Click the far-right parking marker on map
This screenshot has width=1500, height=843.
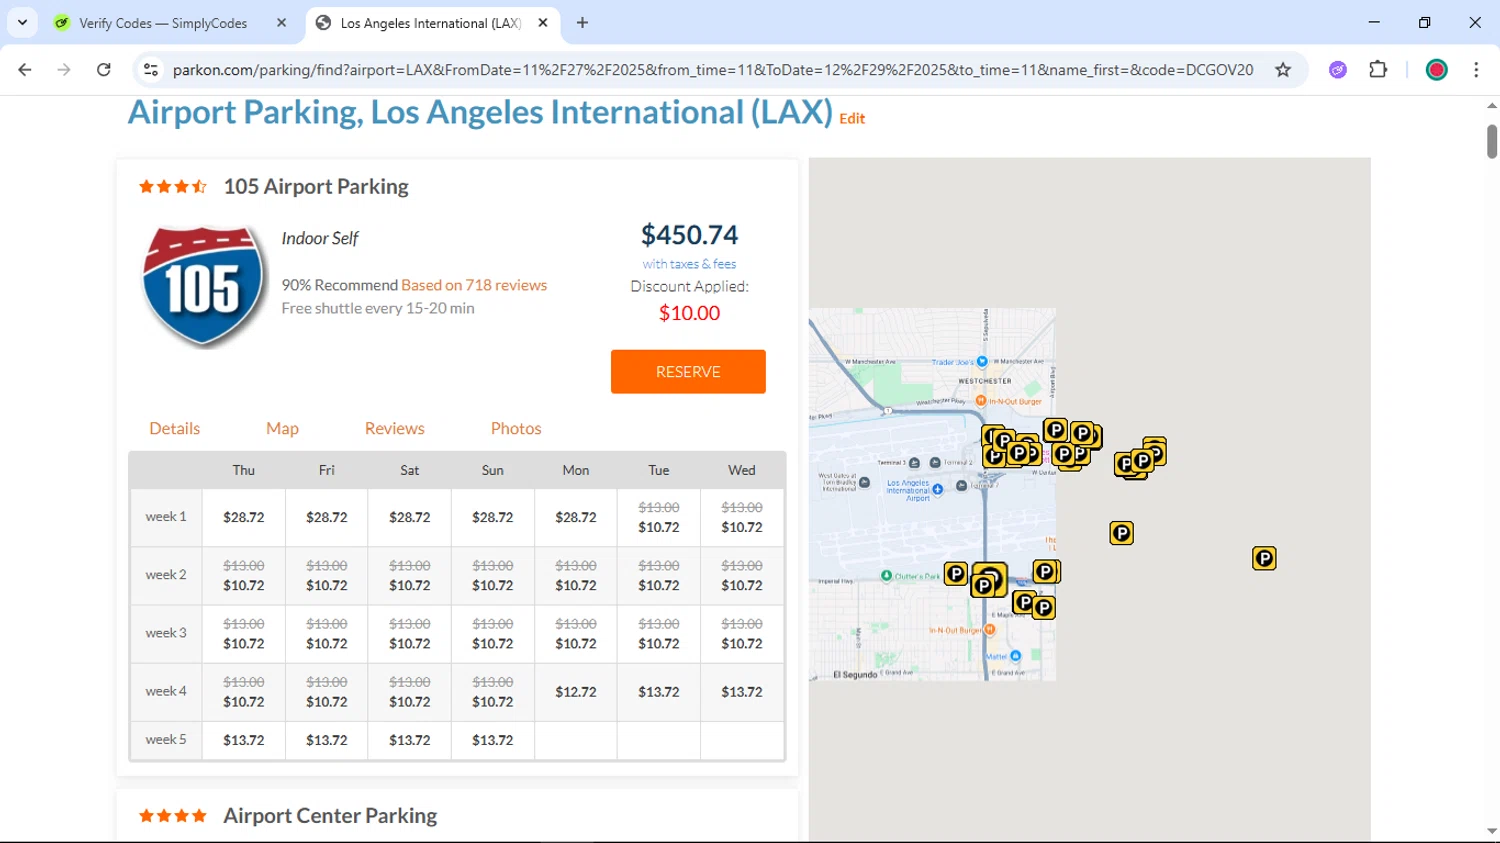(x=1264, y=558)
